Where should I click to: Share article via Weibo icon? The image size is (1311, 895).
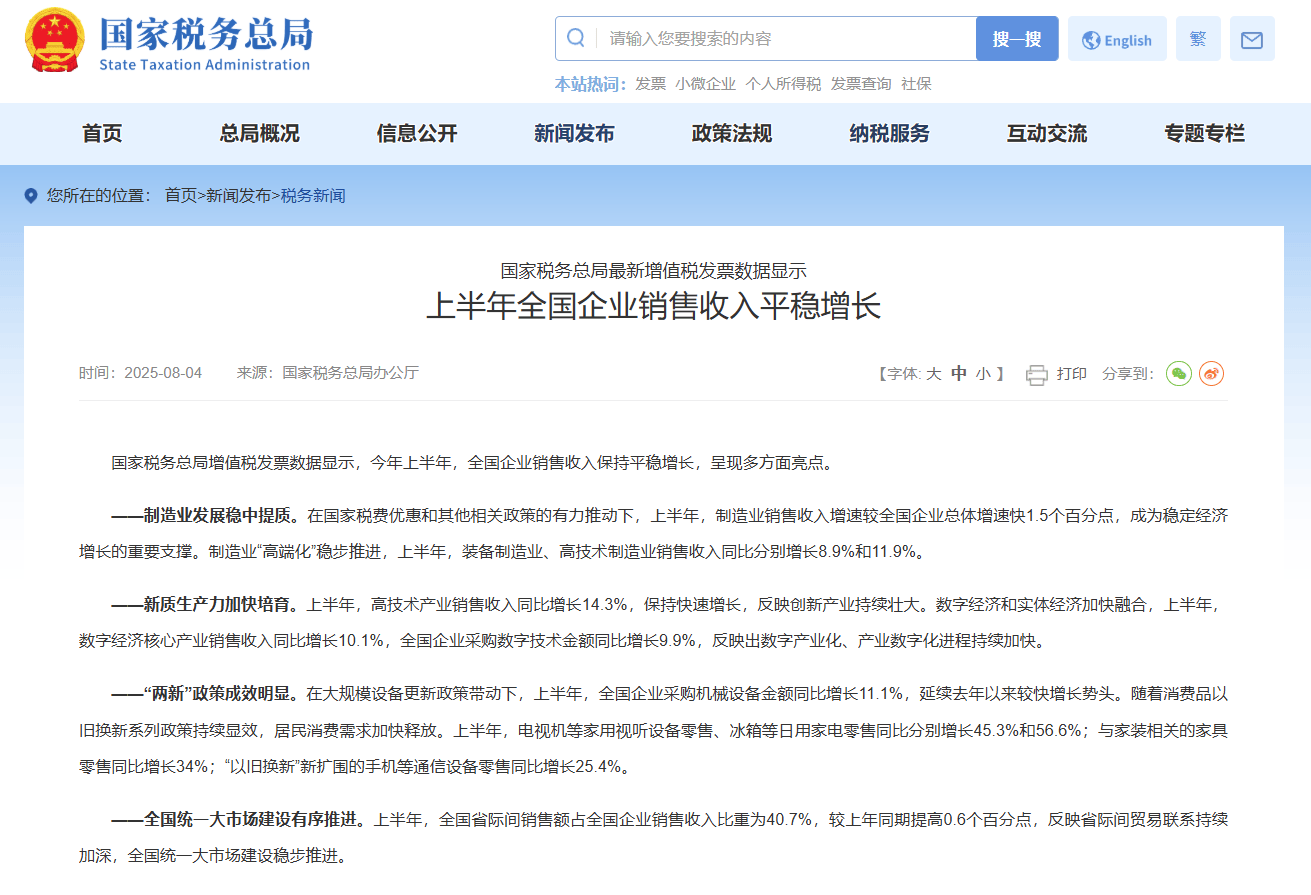1211,373
